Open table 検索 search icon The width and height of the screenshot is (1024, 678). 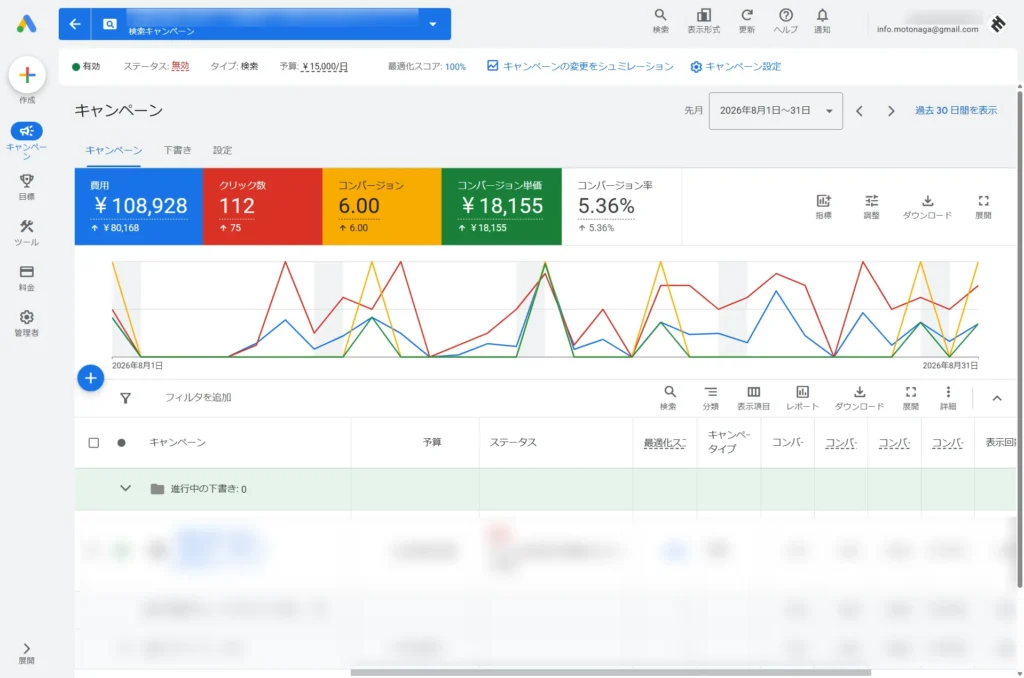pos(669,397)
